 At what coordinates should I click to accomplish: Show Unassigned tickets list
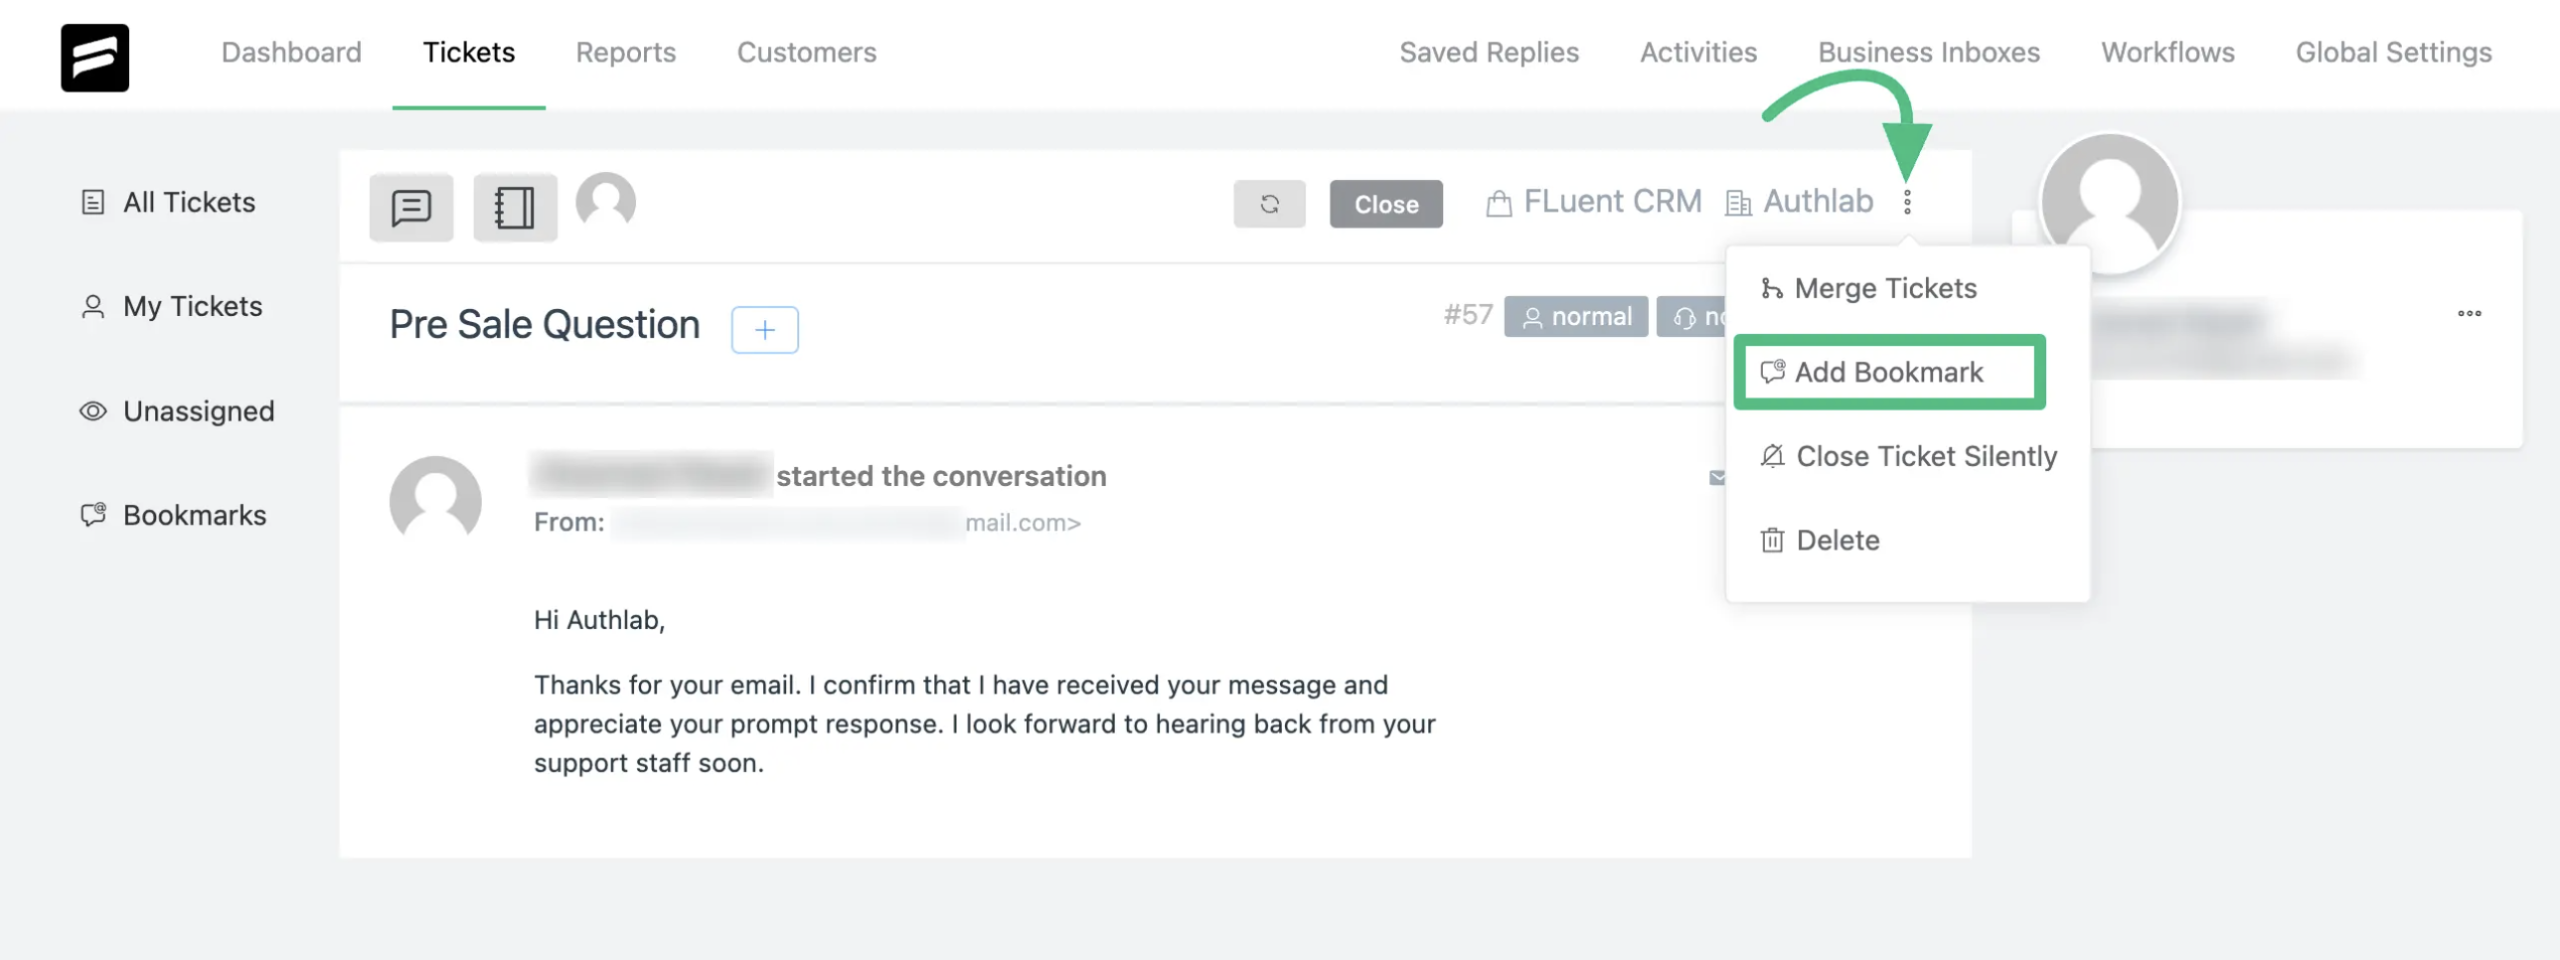(198, 411)
